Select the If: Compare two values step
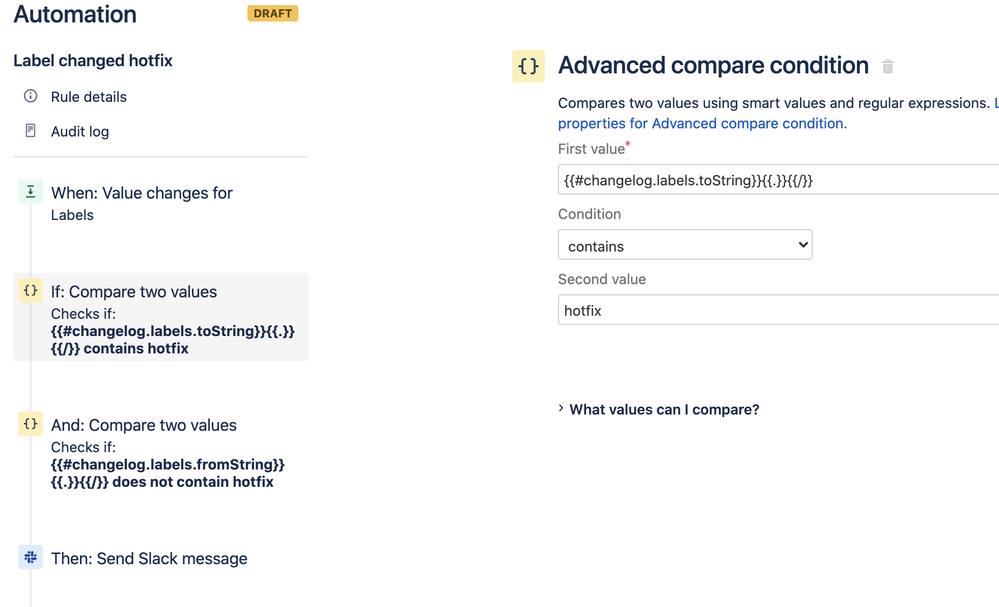Viewport: 999px width, 607px height. coord(161,317)
